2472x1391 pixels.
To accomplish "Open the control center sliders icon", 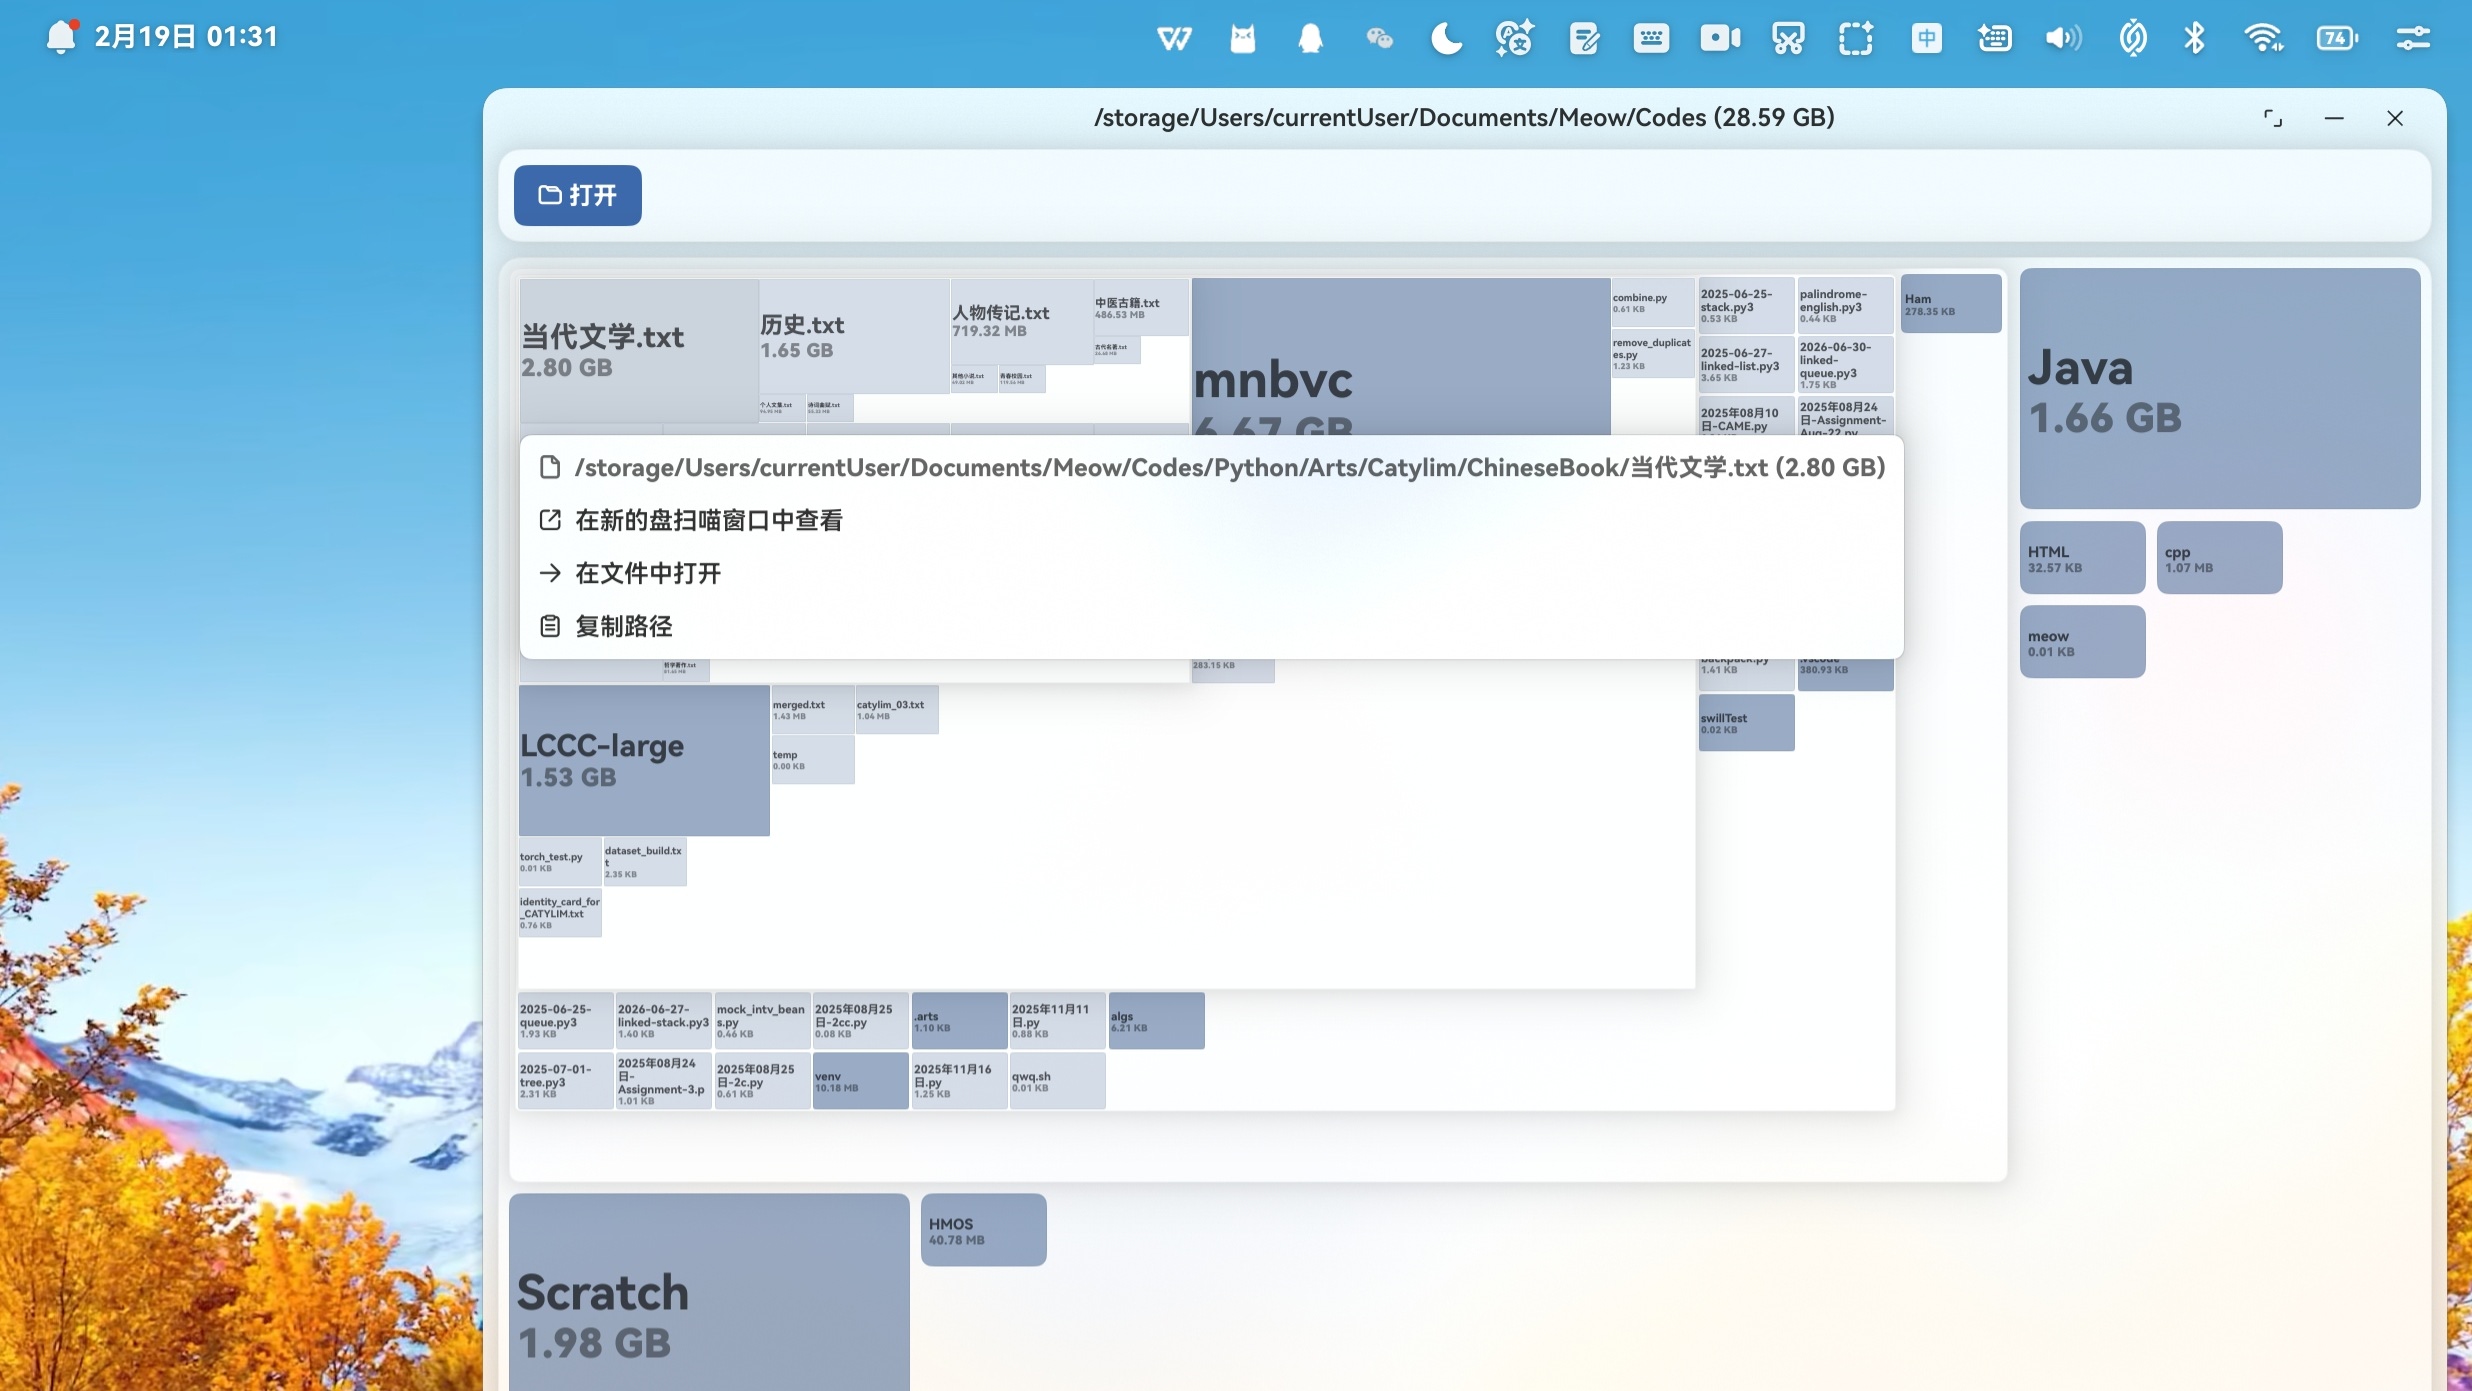I will click(x=2412, y=39).
